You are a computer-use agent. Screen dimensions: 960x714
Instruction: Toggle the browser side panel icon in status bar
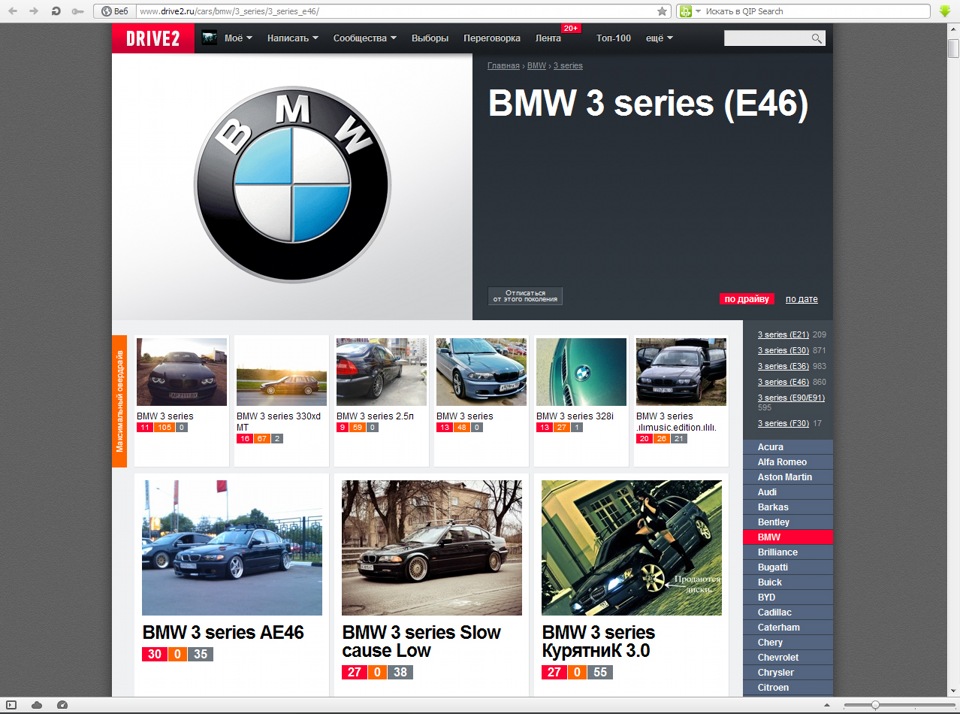11,705
